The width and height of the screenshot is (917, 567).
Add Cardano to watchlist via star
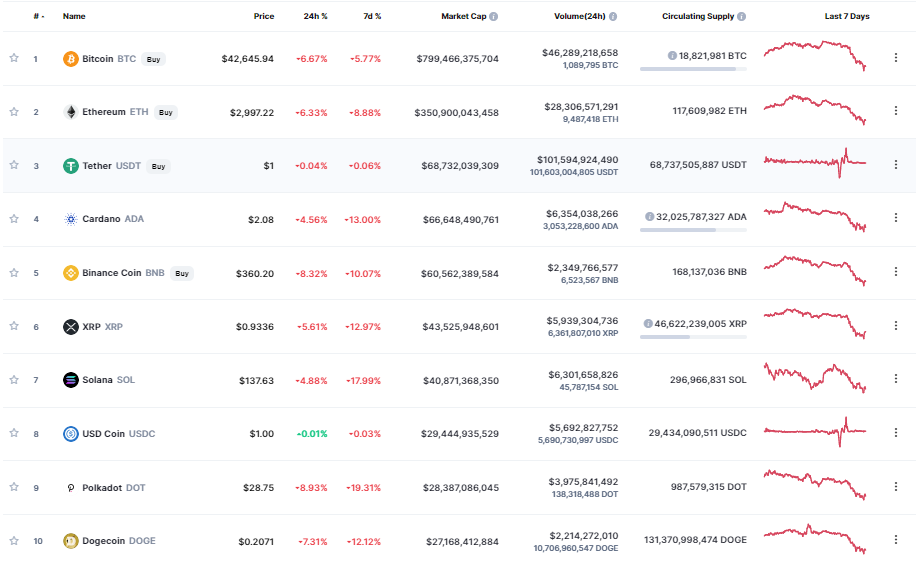coord(14,219)
